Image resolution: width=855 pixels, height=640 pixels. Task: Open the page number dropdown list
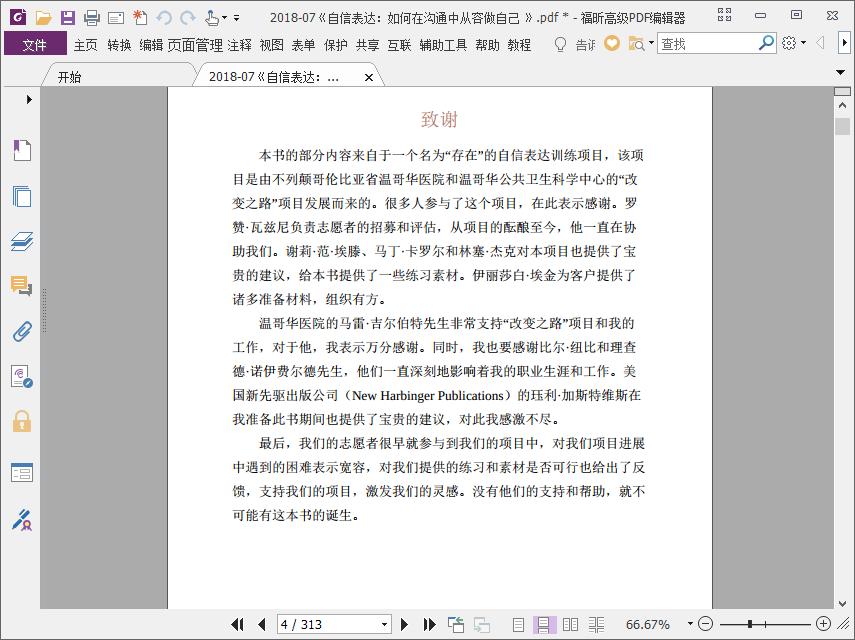pyautogui.click(x=384, y=624)
